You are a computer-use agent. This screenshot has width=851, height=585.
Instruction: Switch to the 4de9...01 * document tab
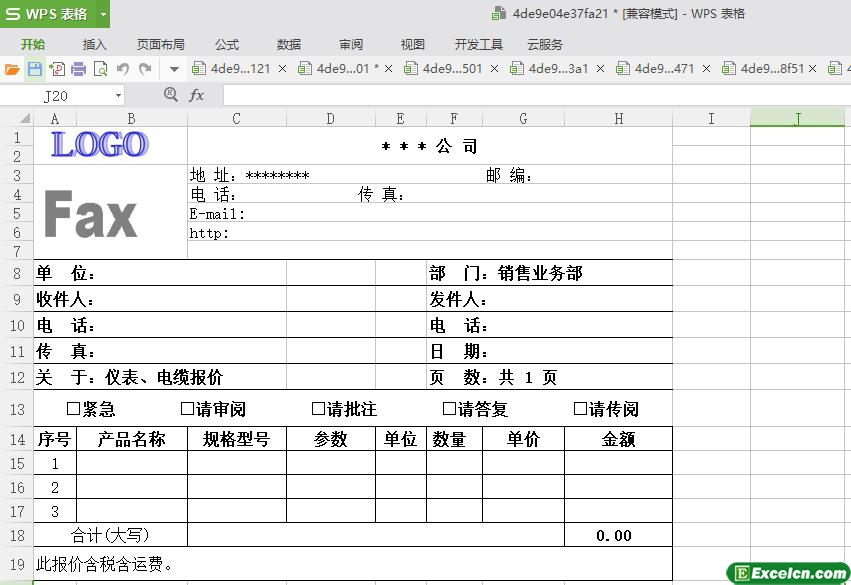pyautogui.click(x=340, y=69)
